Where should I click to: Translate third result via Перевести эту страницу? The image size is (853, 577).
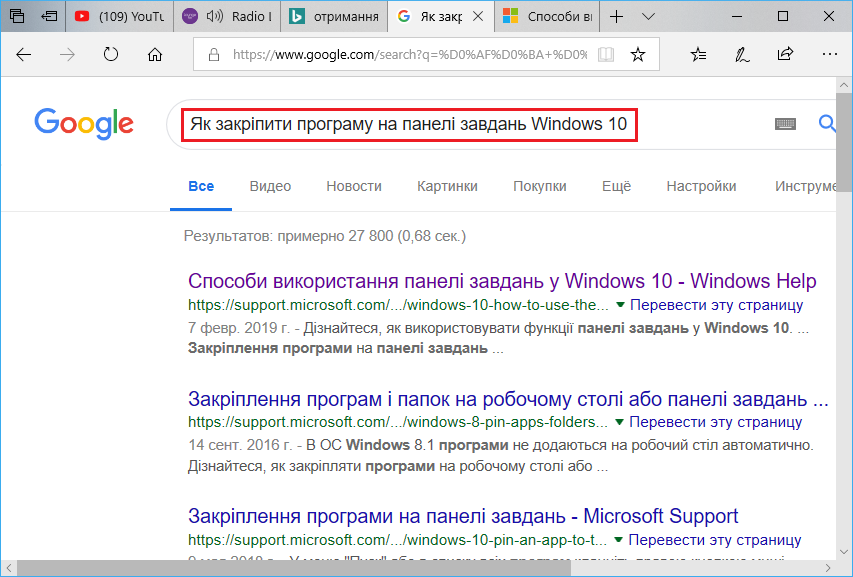[x=715, y=540]
